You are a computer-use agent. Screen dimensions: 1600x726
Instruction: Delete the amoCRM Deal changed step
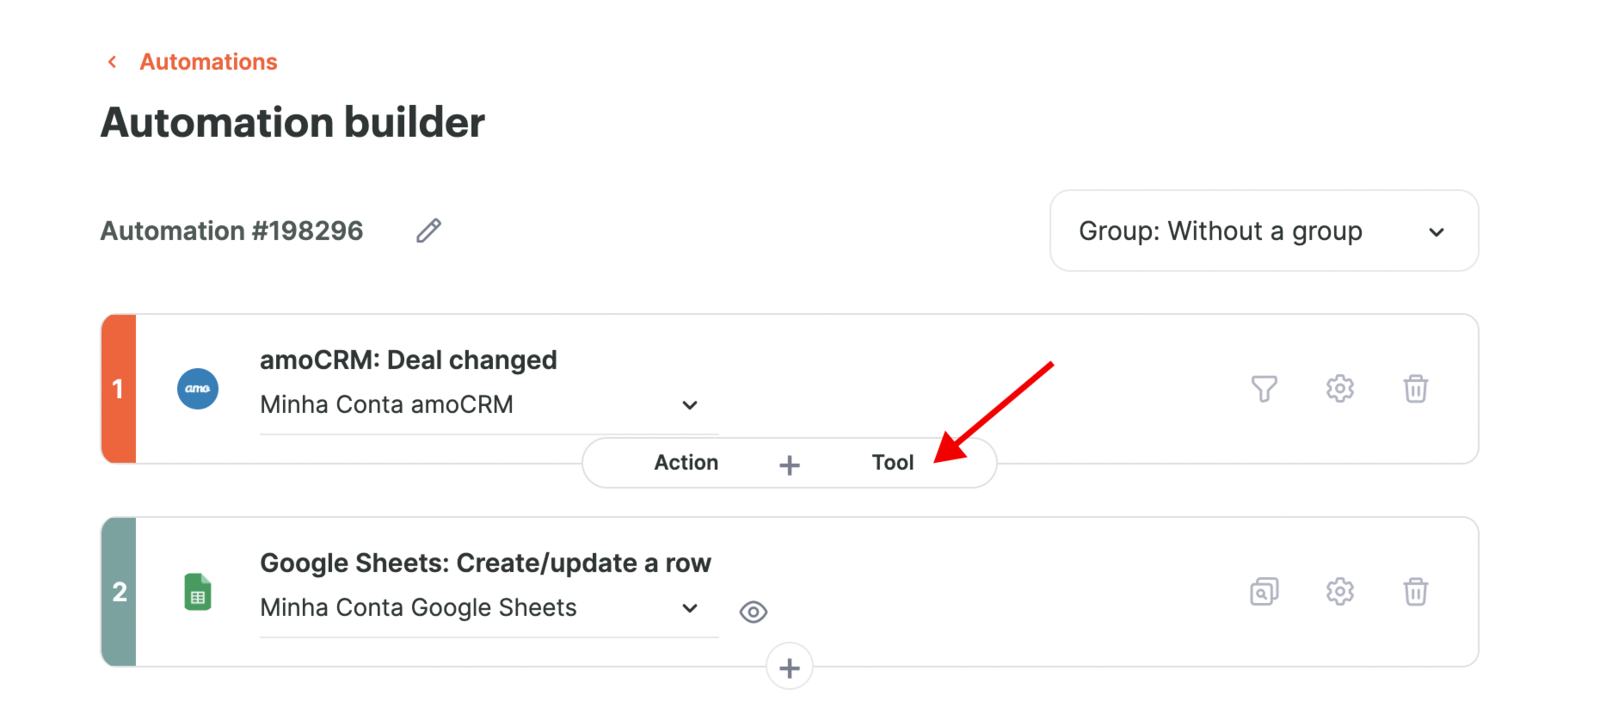click(1415, 388)
